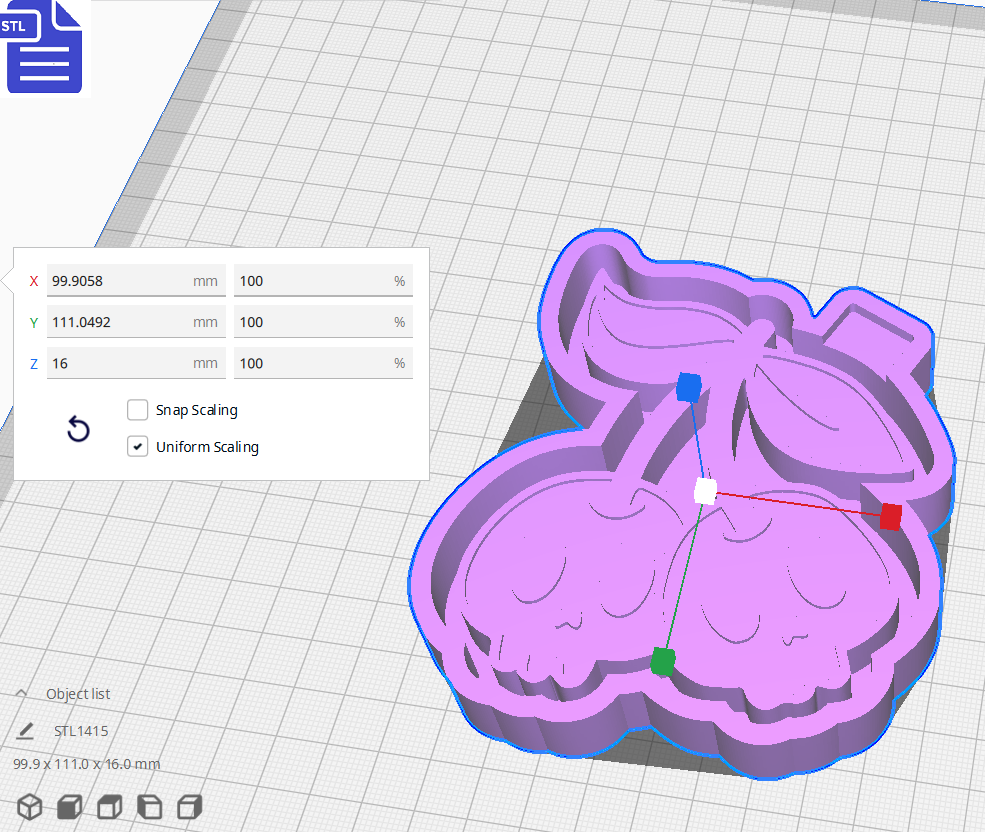Image resolution: width=985 pixels, height=832 pixels.
Task: Enable Snap Scaling
Action: [x=137, y=410]
